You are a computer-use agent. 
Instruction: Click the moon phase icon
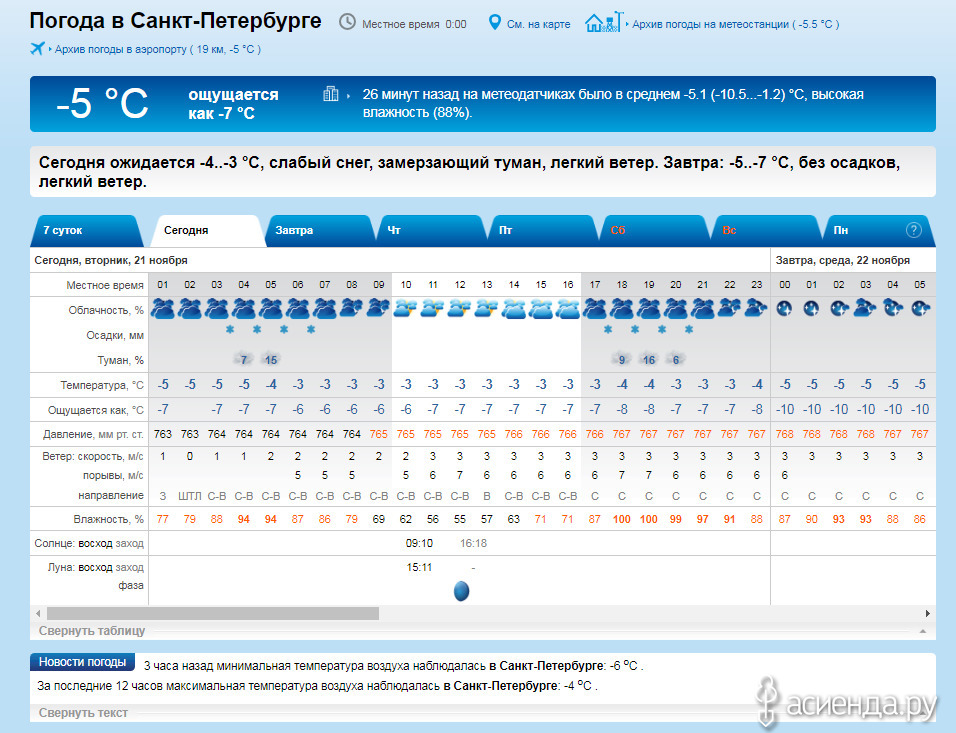coord(461,591)
